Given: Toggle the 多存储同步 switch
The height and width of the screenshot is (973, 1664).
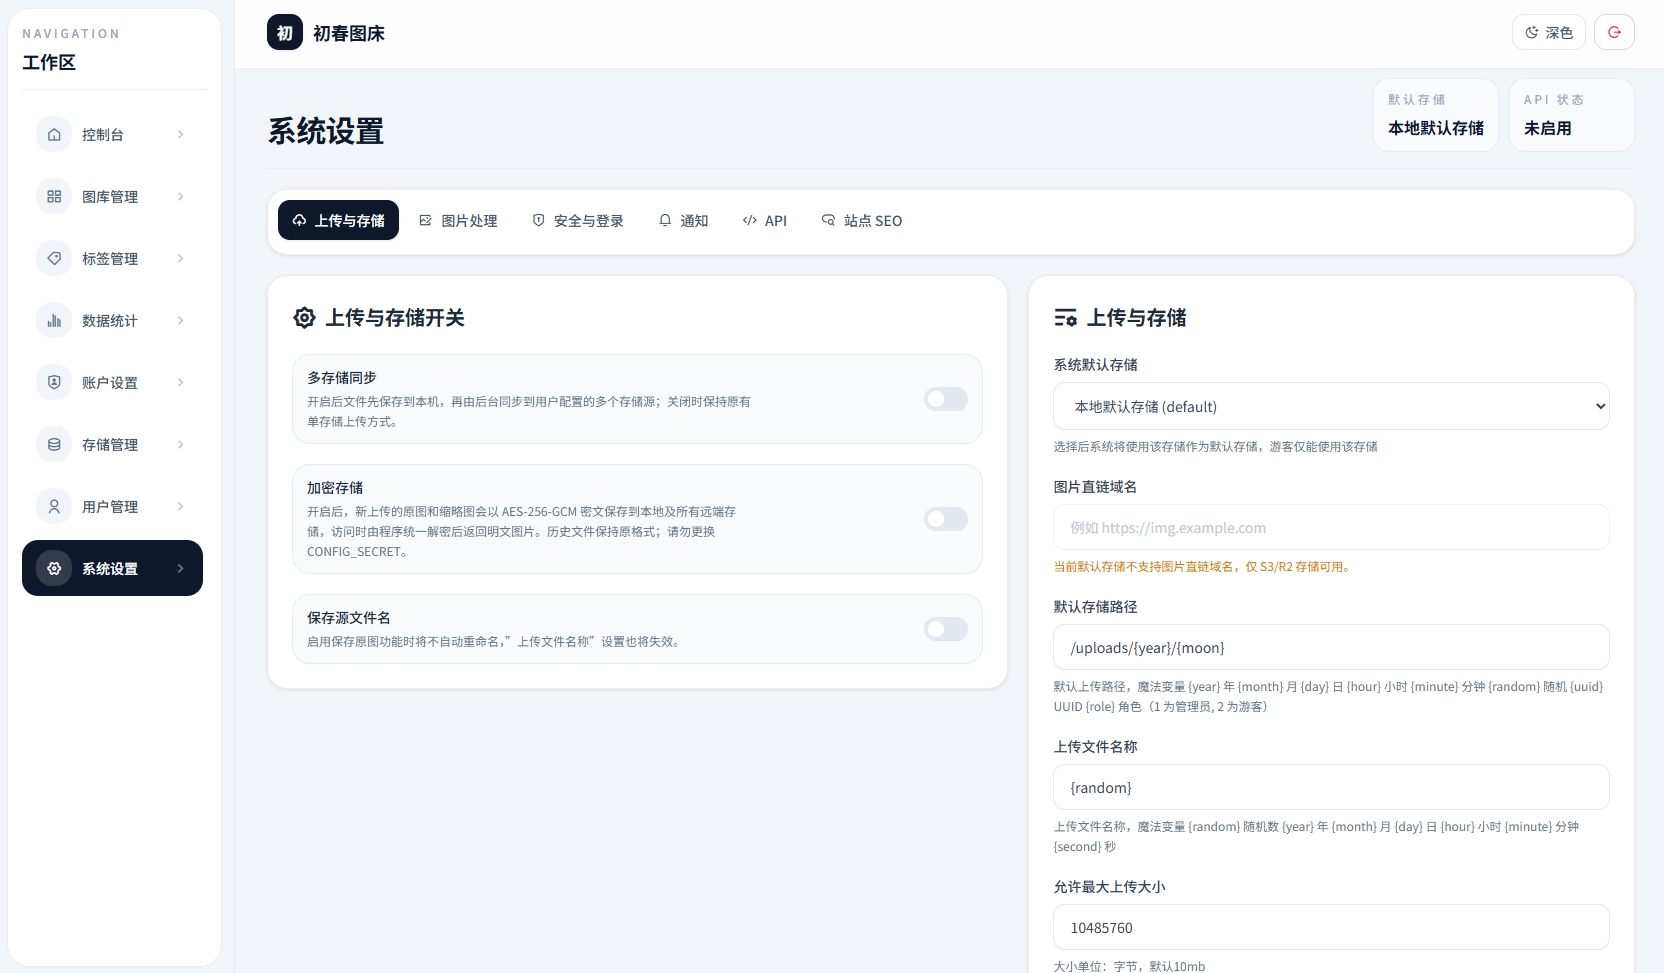Looking at the screenshot, I should 945,399.
